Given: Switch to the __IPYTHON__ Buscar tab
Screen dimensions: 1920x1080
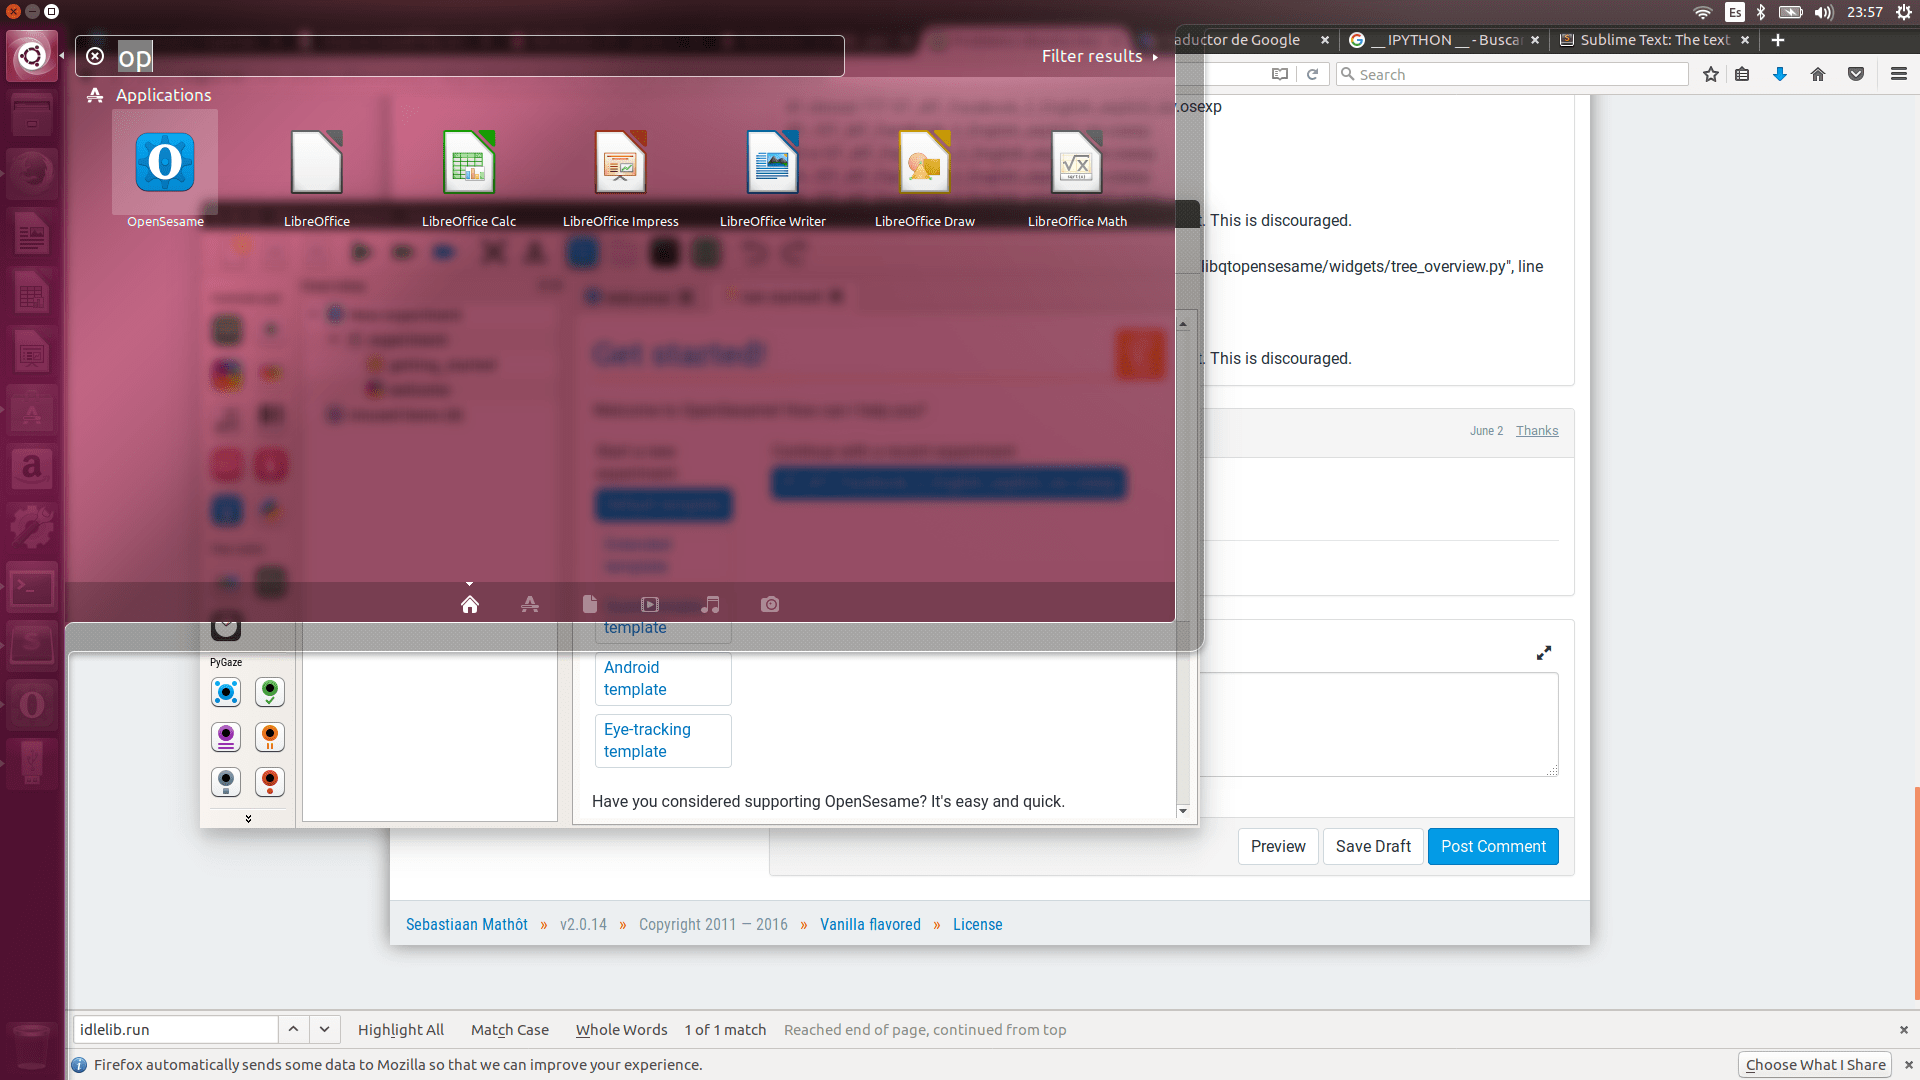Looking at the screenshot, I should pos(1444,40).
